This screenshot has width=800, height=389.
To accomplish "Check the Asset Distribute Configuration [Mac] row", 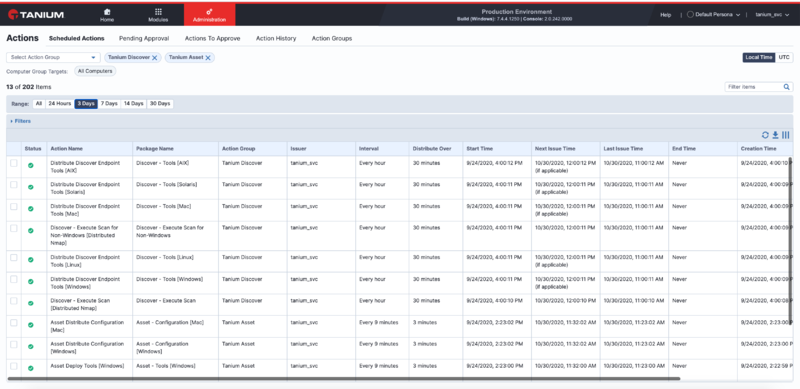I will [14, 323].
